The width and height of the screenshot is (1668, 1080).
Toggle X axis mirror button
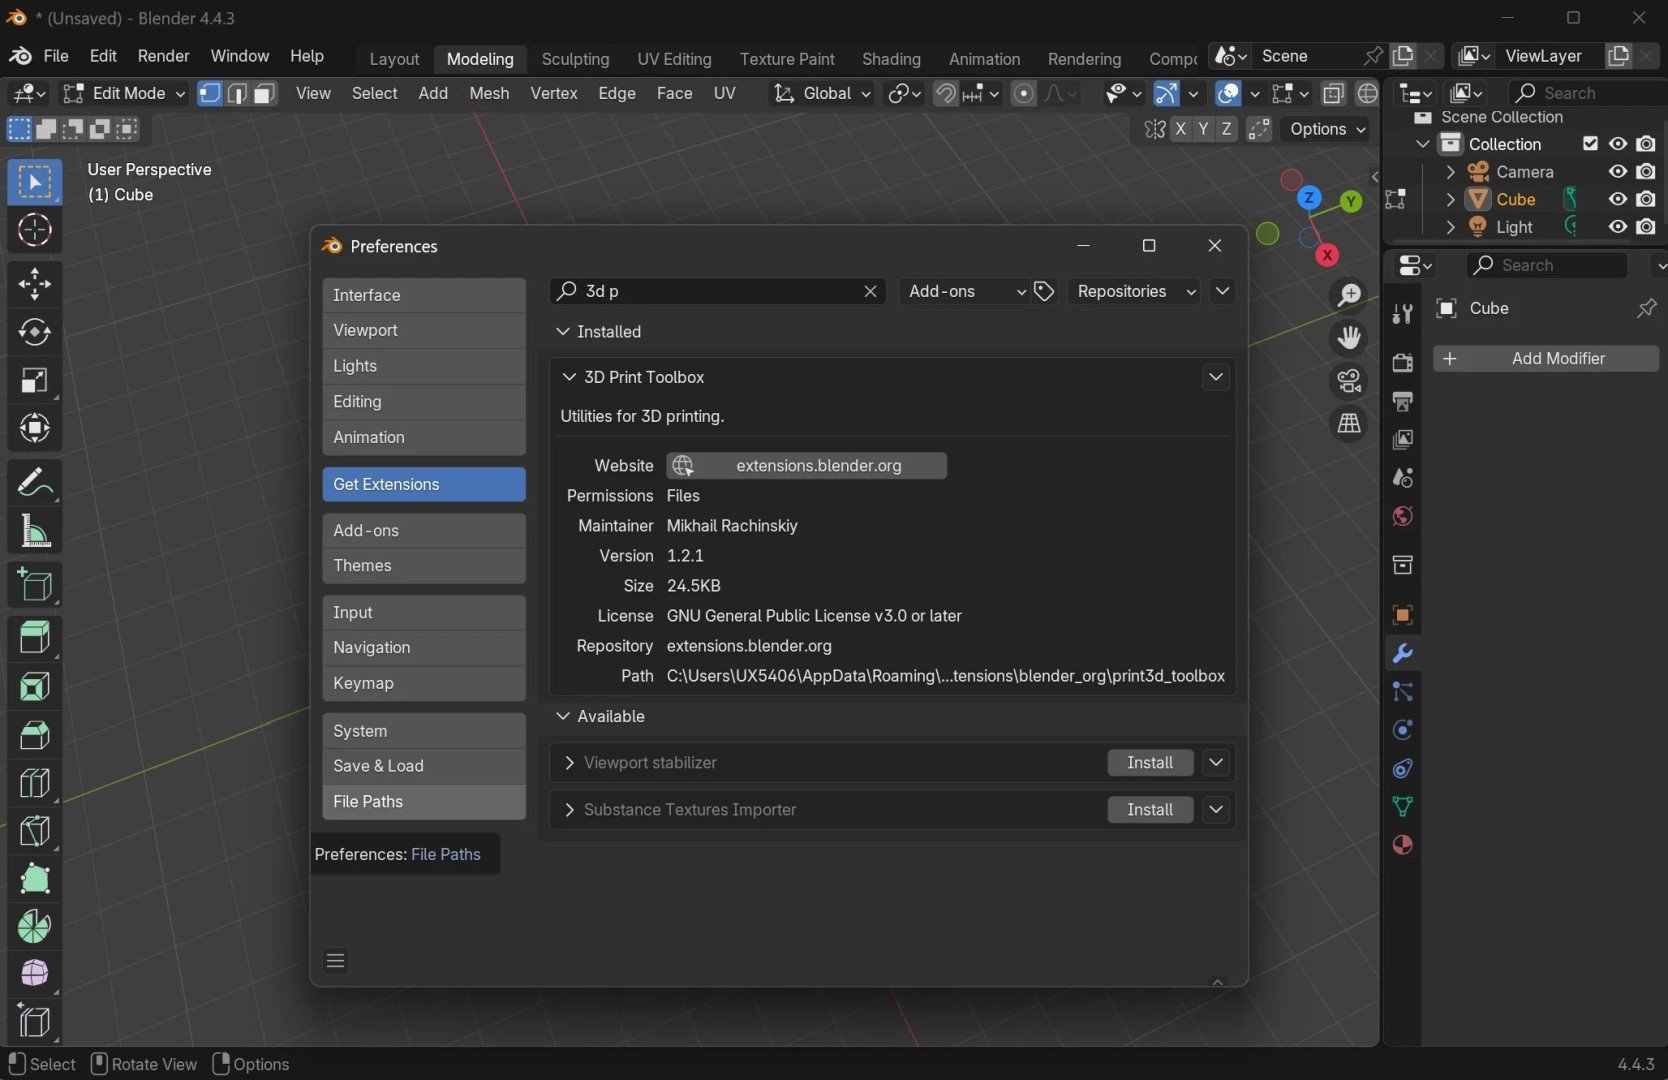point(1181,129)
